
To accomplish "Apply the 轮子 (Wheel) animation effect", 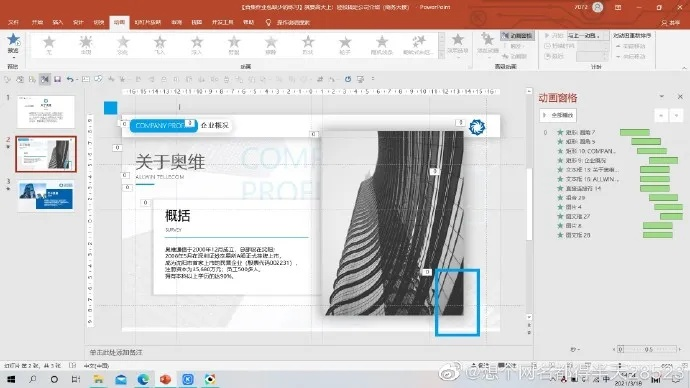I will [x=345, y=45].
